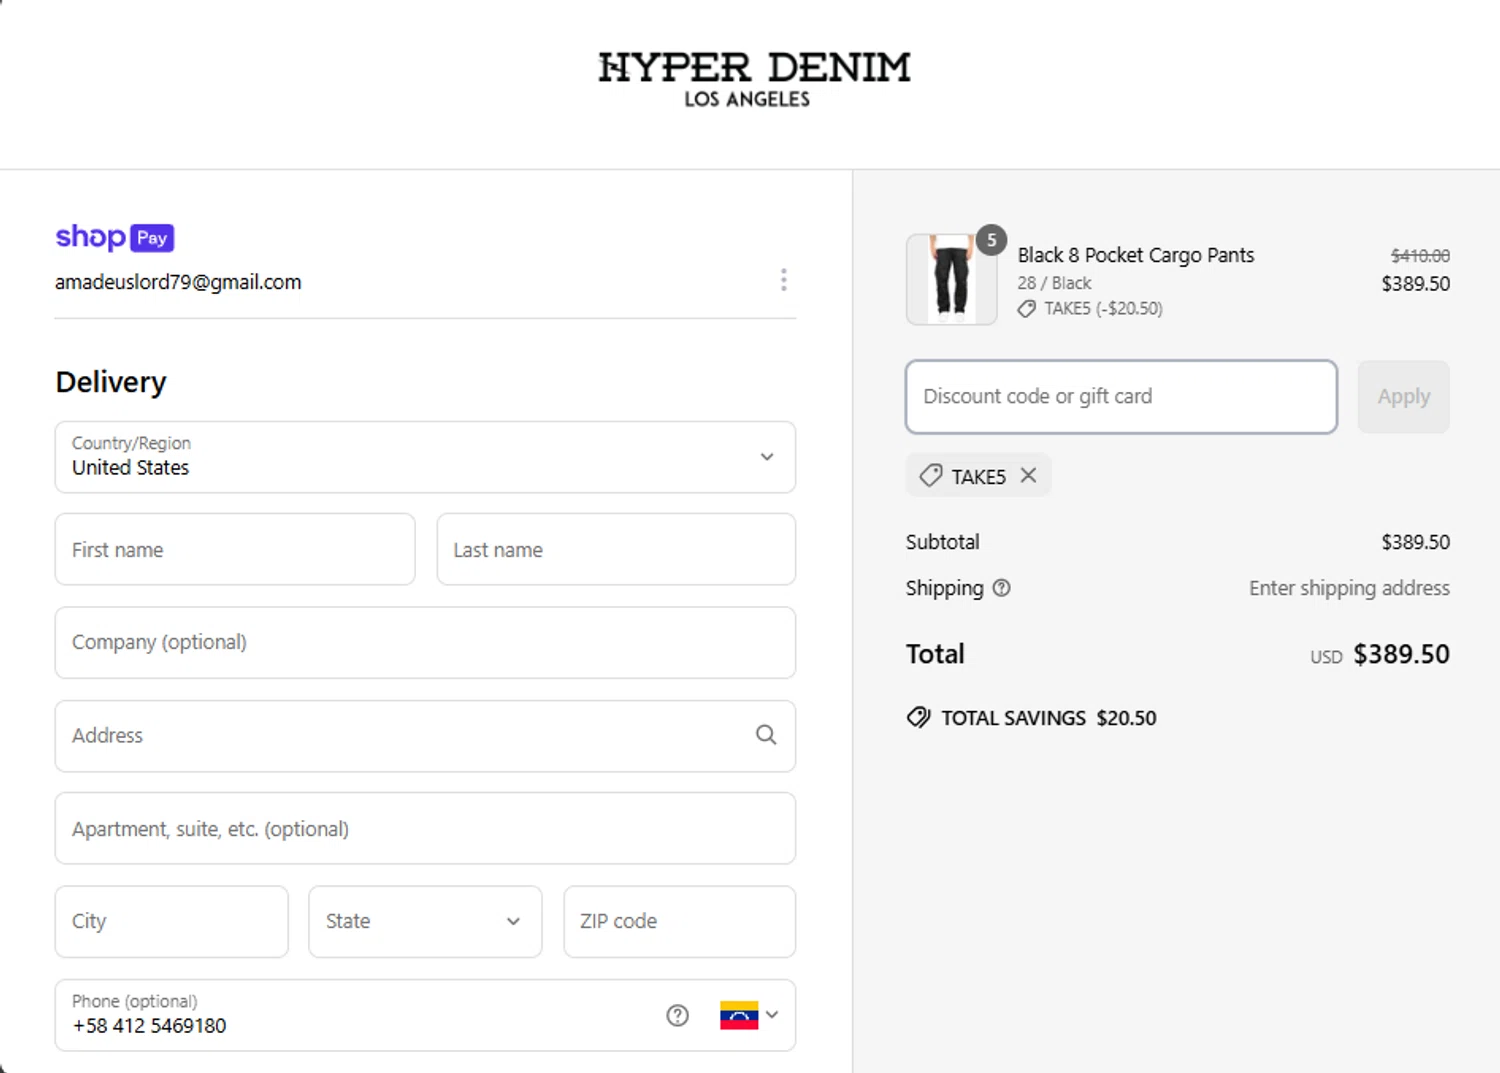Screen dimensions: 1500x1073
Task: Click the Total $389.50 amount
Action: point(1401,654)
